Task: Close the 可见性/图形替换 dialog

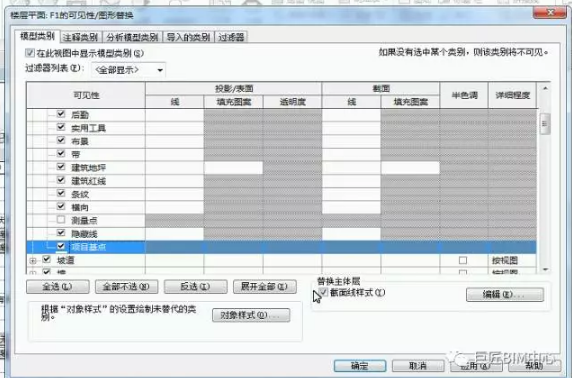Action: (550, 12)
